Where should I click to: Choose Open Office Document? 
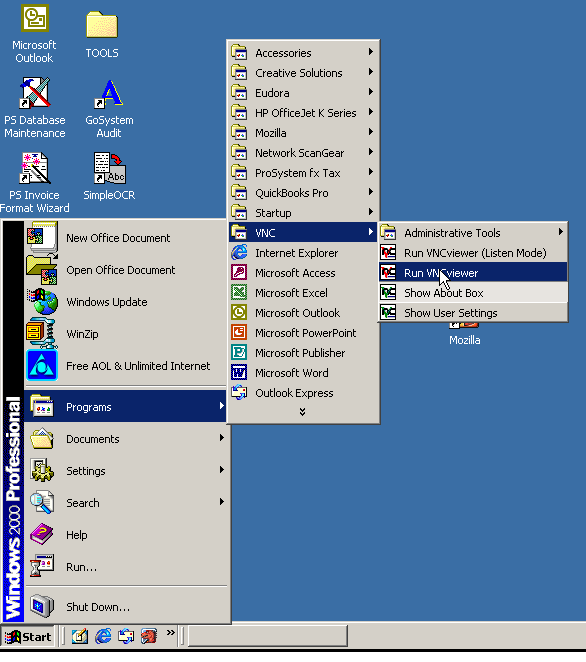tap(126, 269)
